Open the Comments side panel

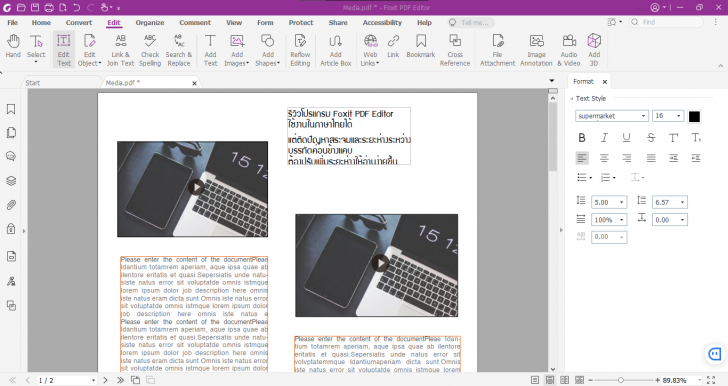(x=11, y=157)
